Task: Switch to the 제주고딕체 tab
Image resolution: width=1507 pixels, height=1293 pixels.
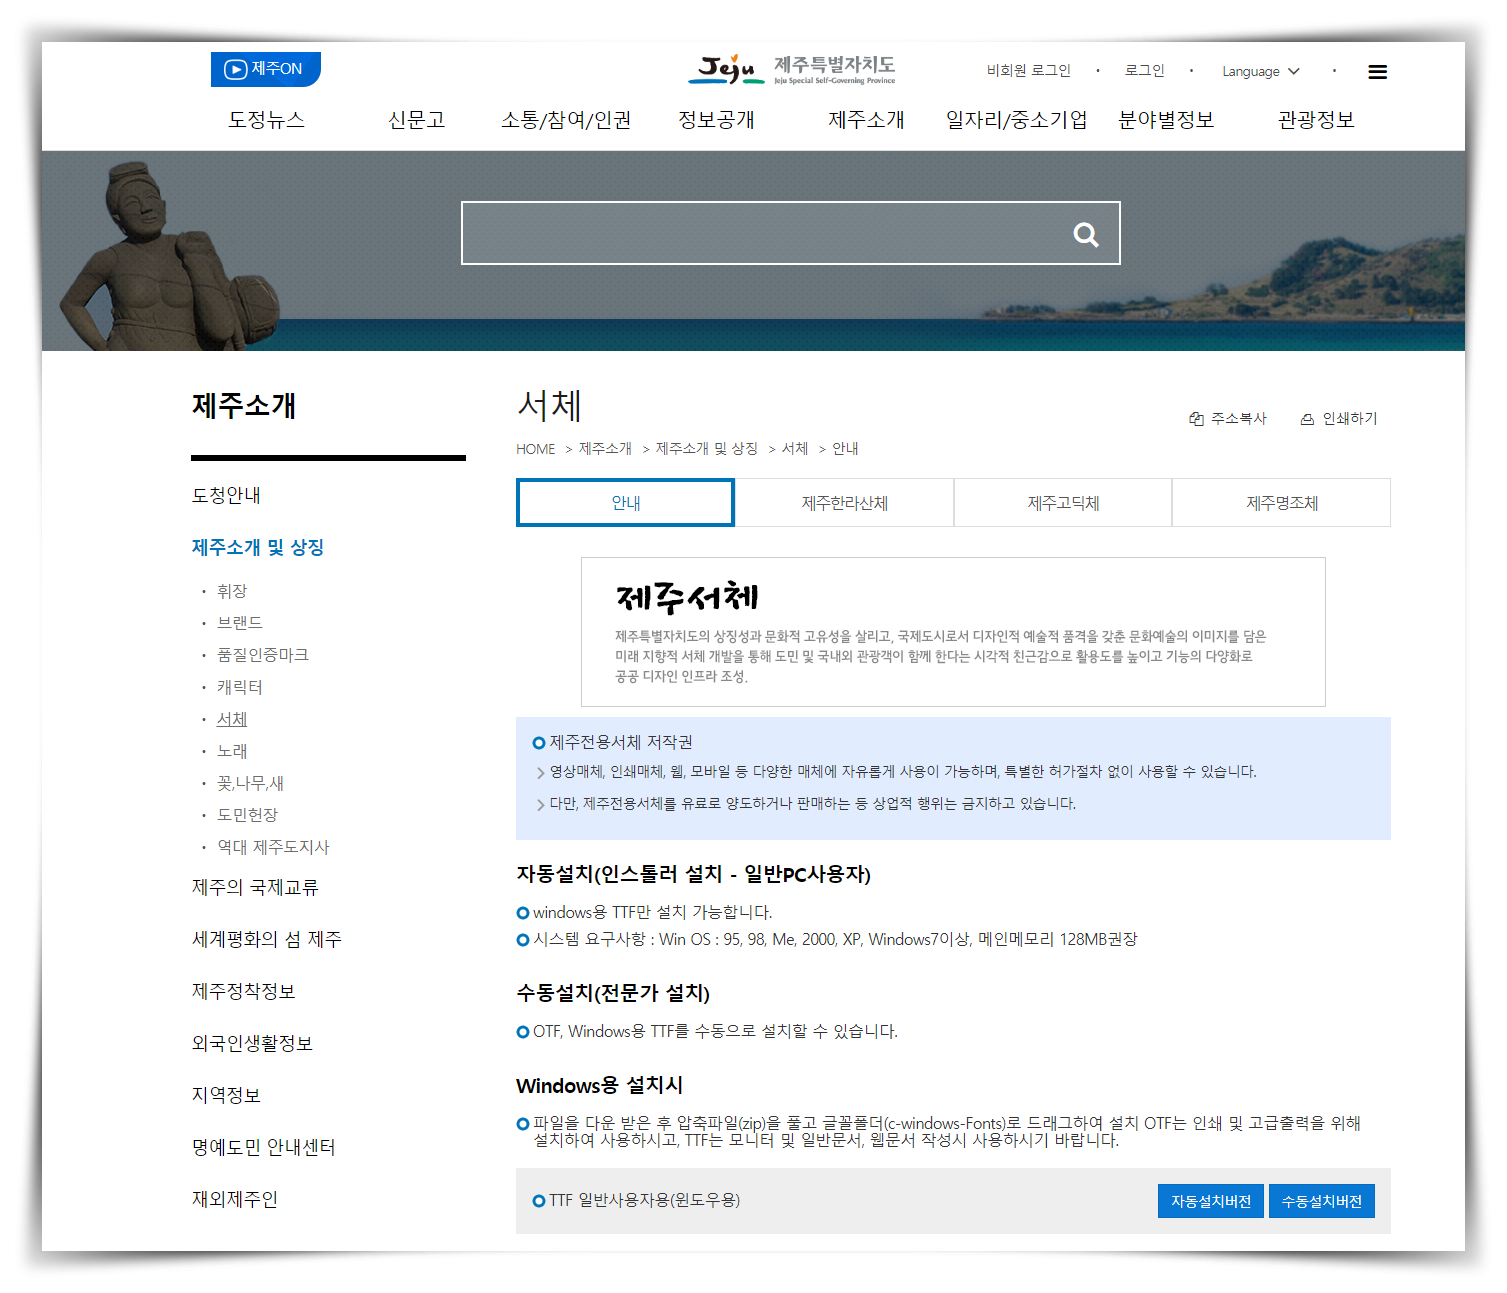Action: (1062, 503)
